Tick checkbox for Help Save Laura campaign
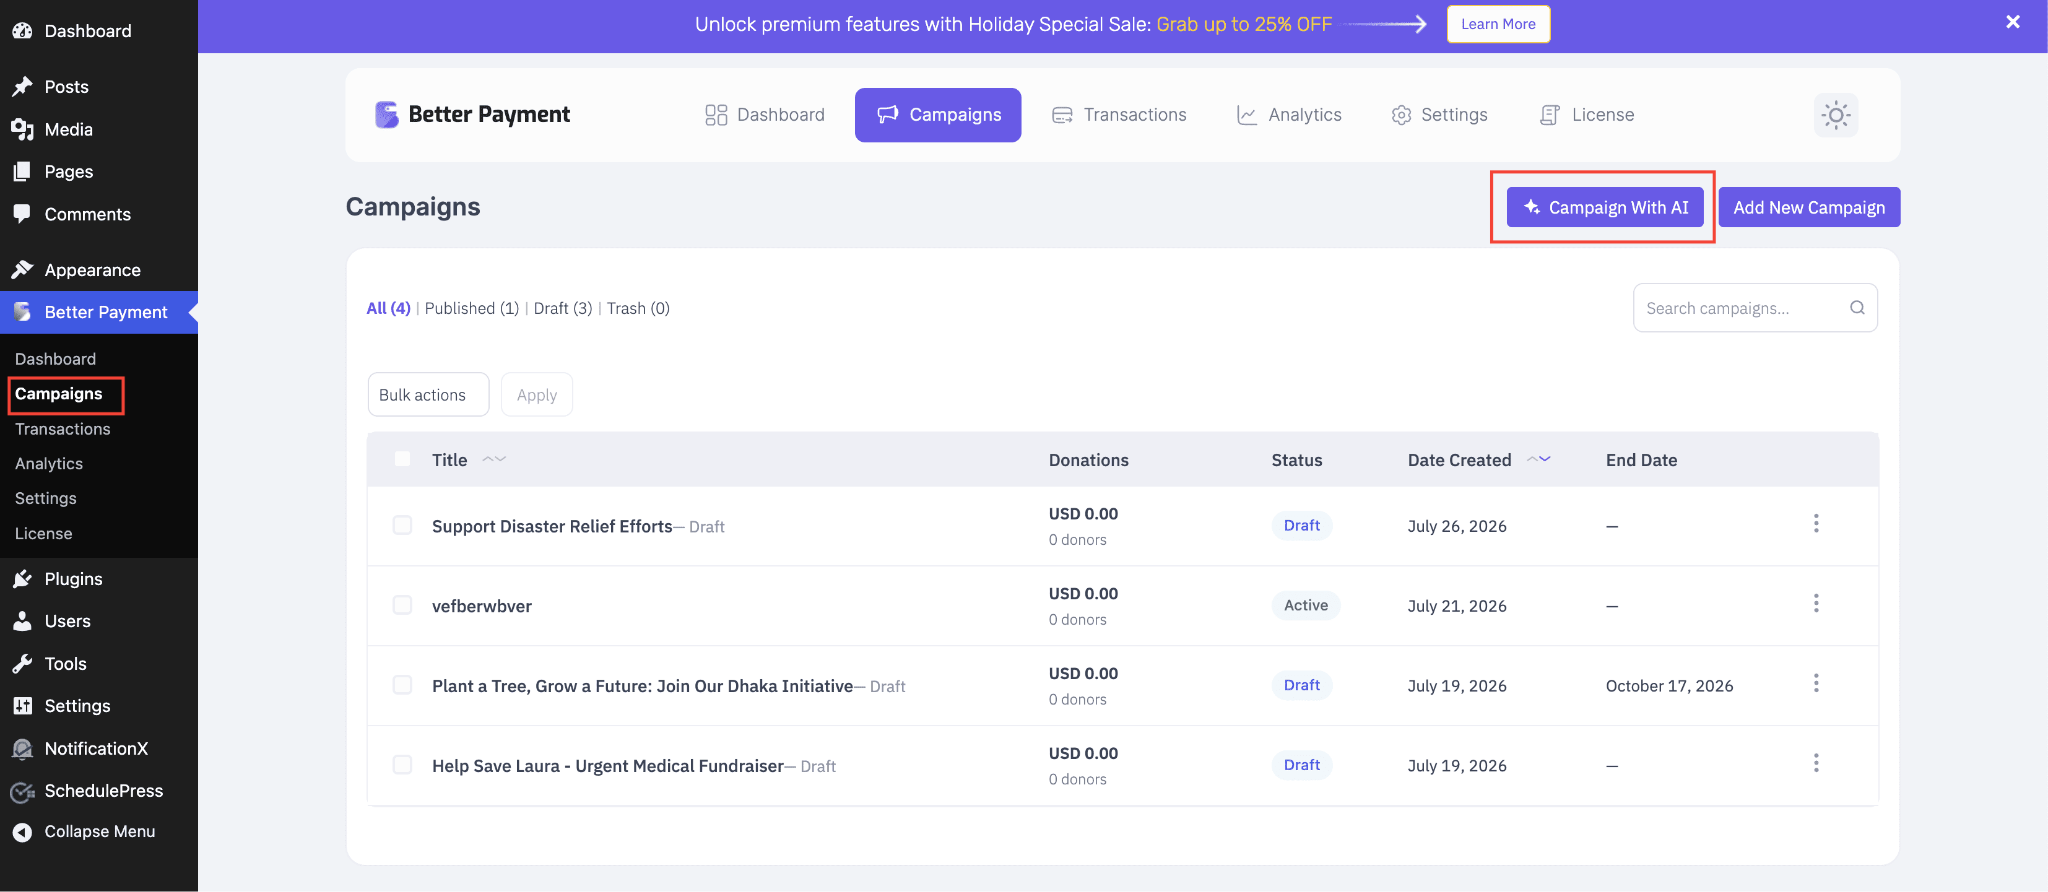 click(x=402, y=765)
